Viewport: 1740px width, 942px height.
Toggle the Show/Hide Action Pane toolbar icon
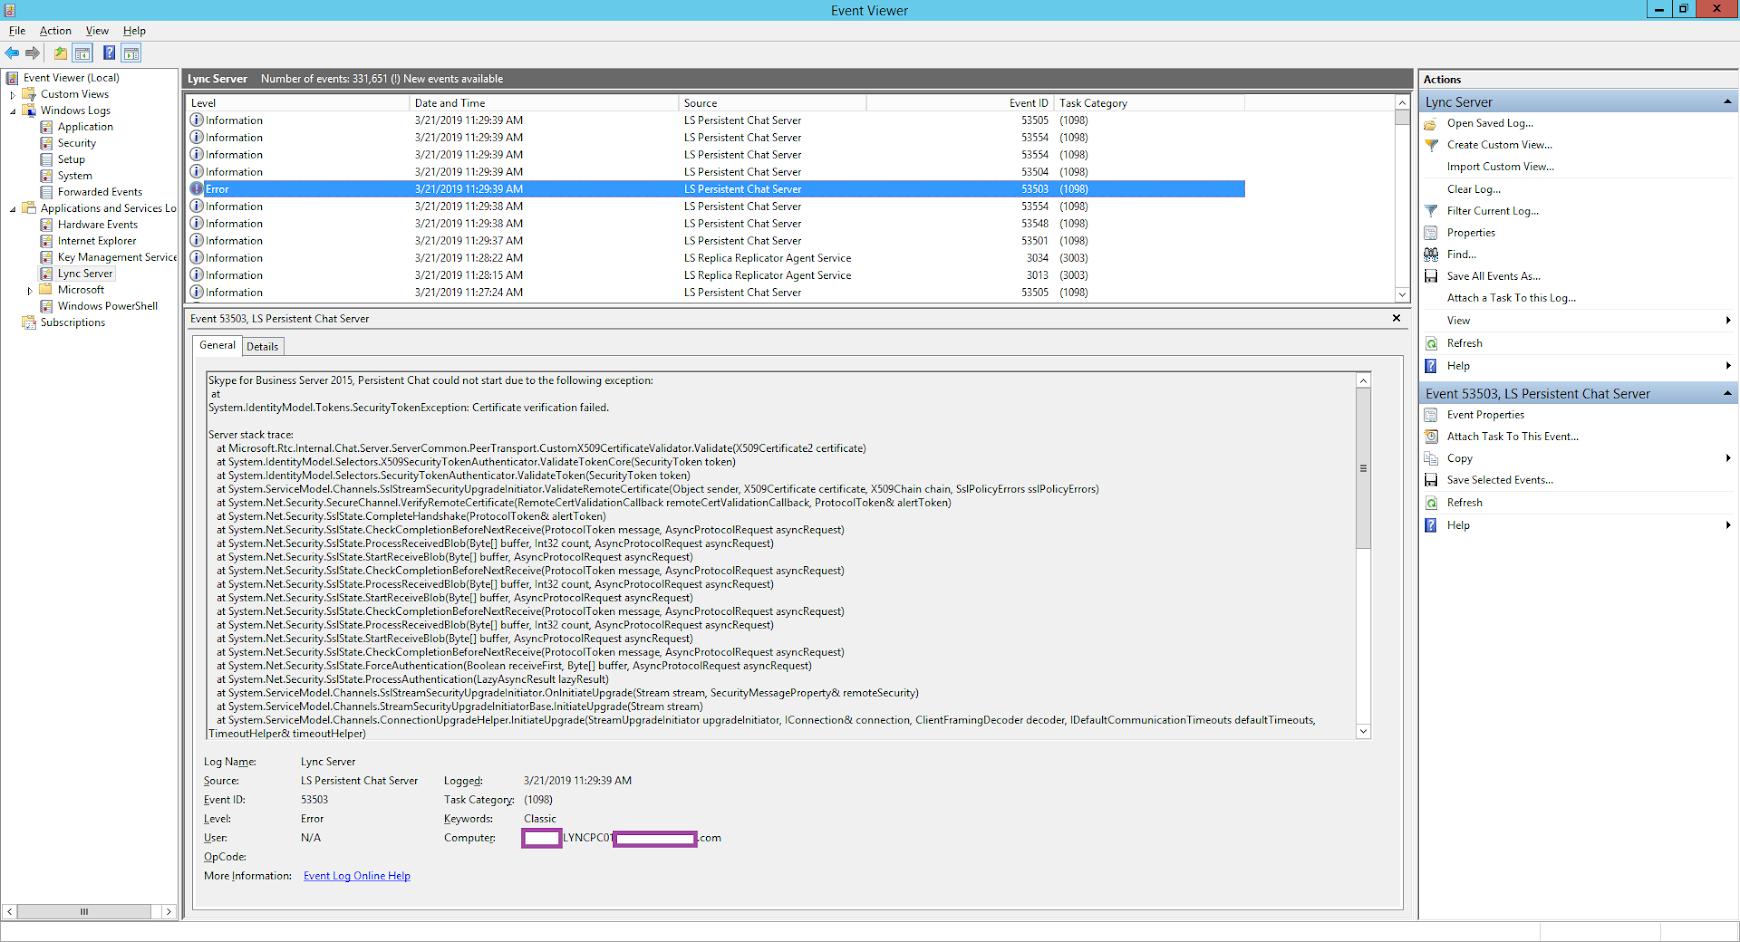(x=131, y=53)
